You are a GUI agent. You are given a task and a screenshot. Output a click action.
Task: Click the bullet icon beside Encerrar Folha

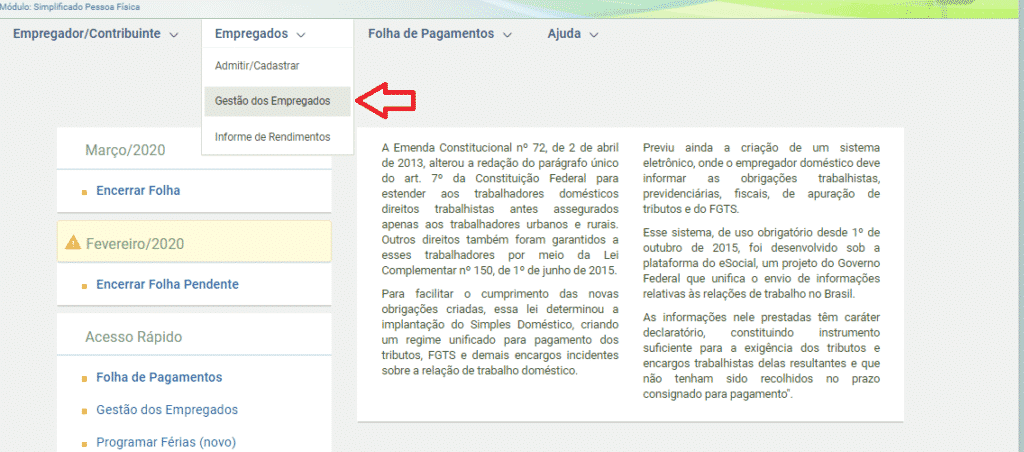84,193
